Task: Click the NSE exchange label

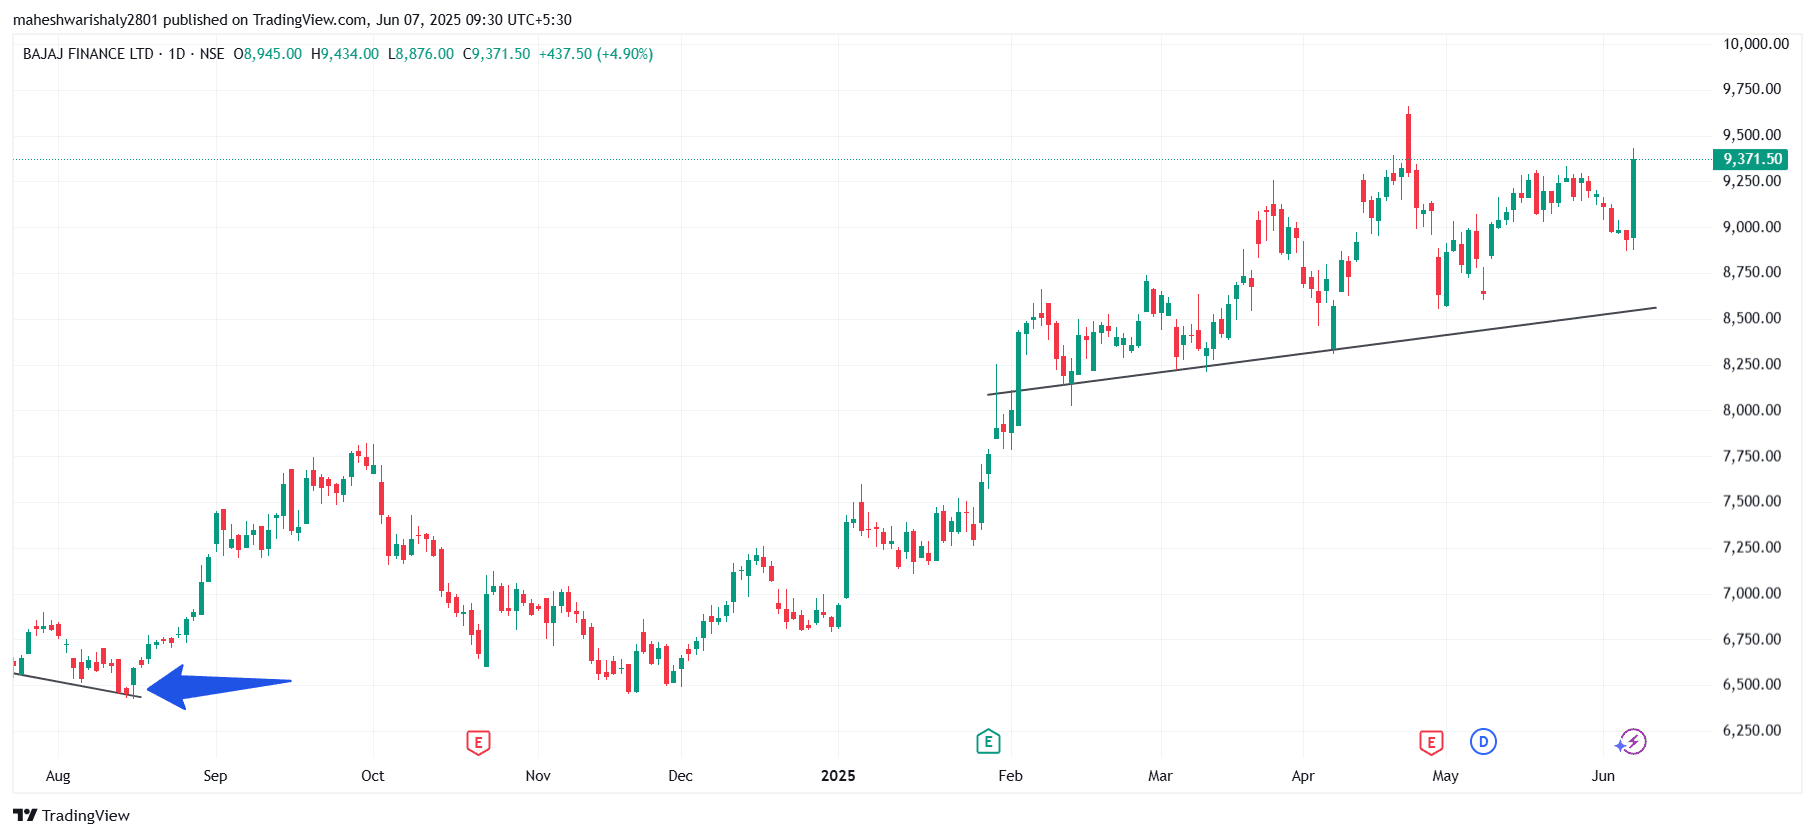Action: pyautogui.click(x=212, y=54)
